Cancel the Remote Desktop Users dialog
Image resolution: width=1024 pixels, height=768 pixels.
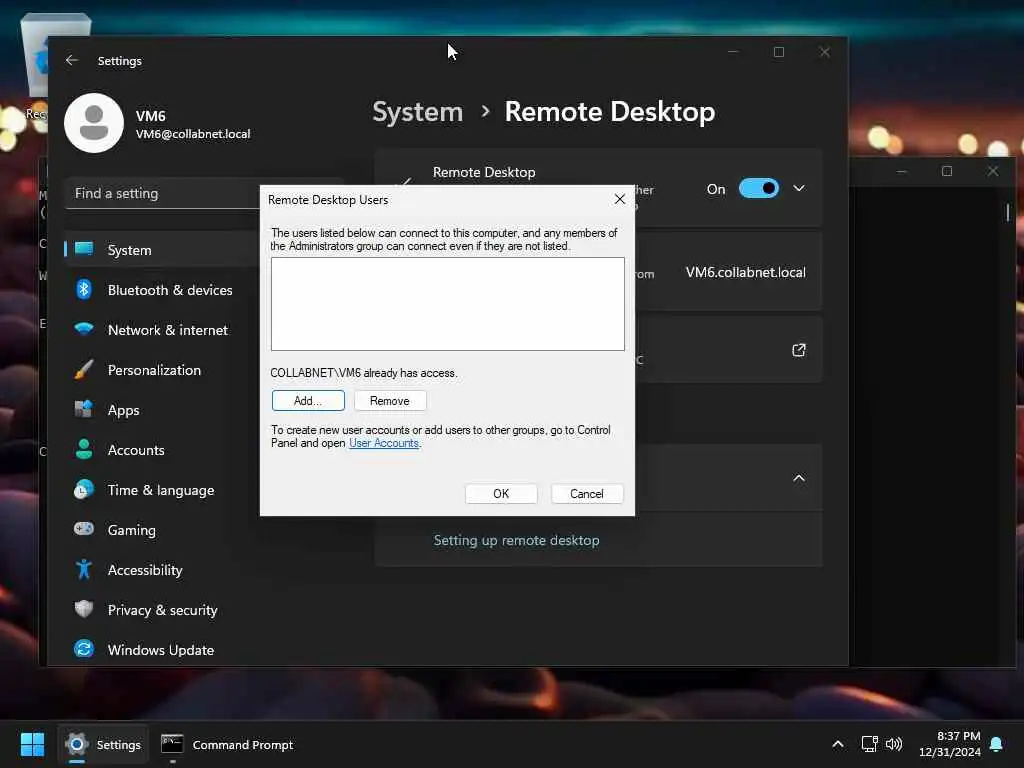click(586, 494)
